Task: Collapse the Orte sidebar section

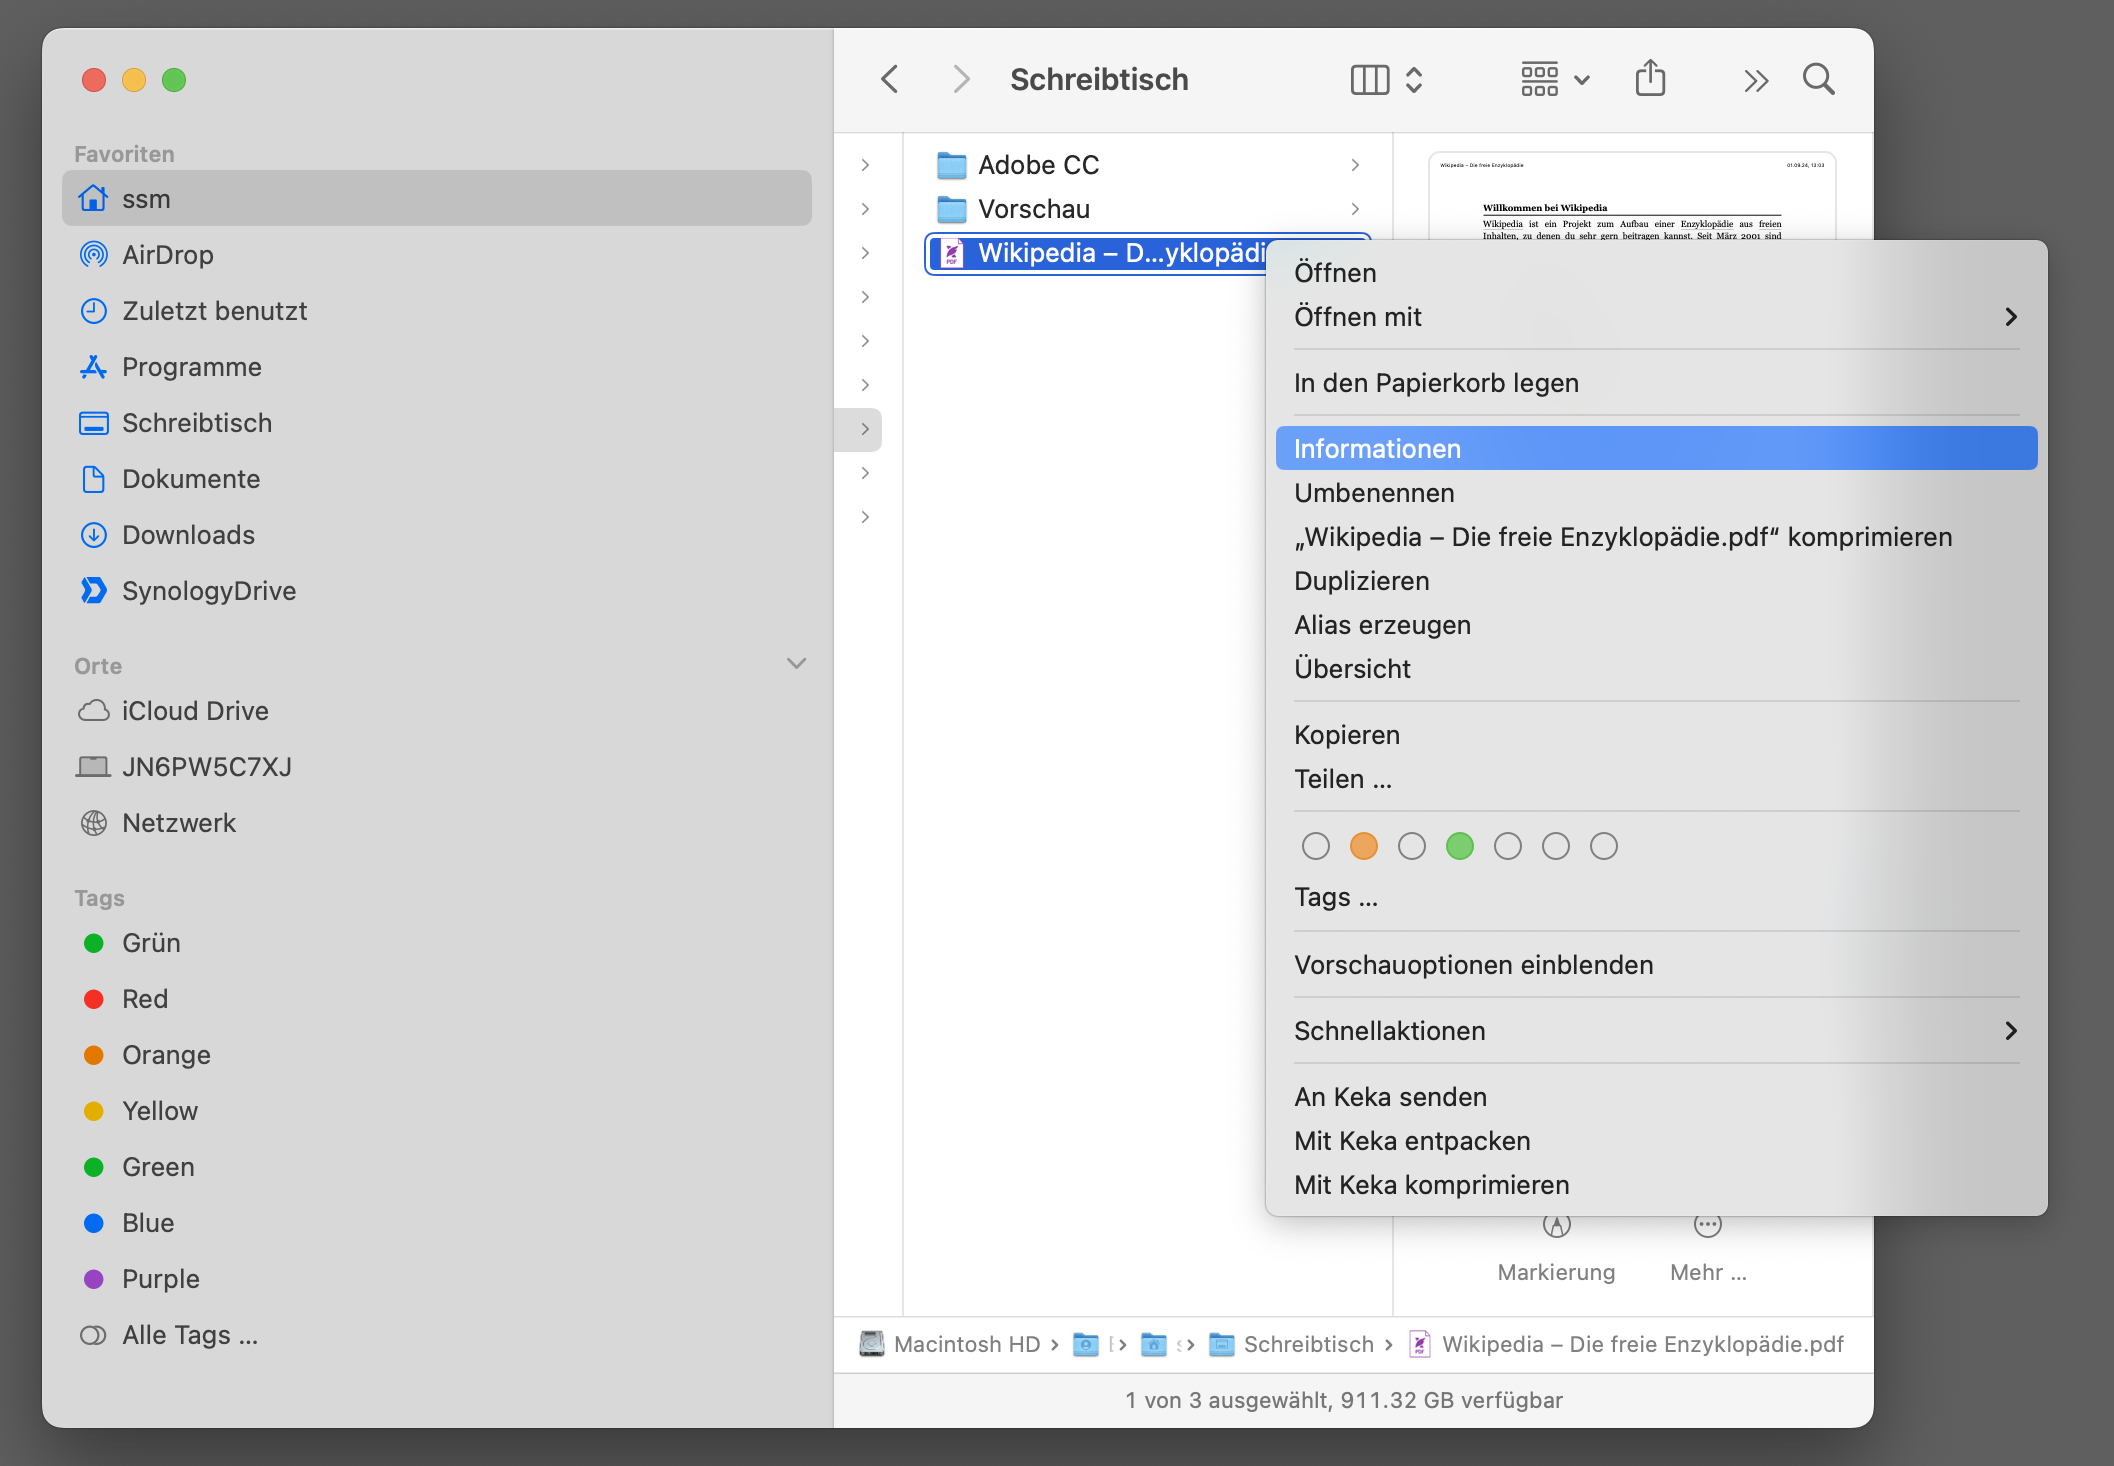Action: click(796, 664)
